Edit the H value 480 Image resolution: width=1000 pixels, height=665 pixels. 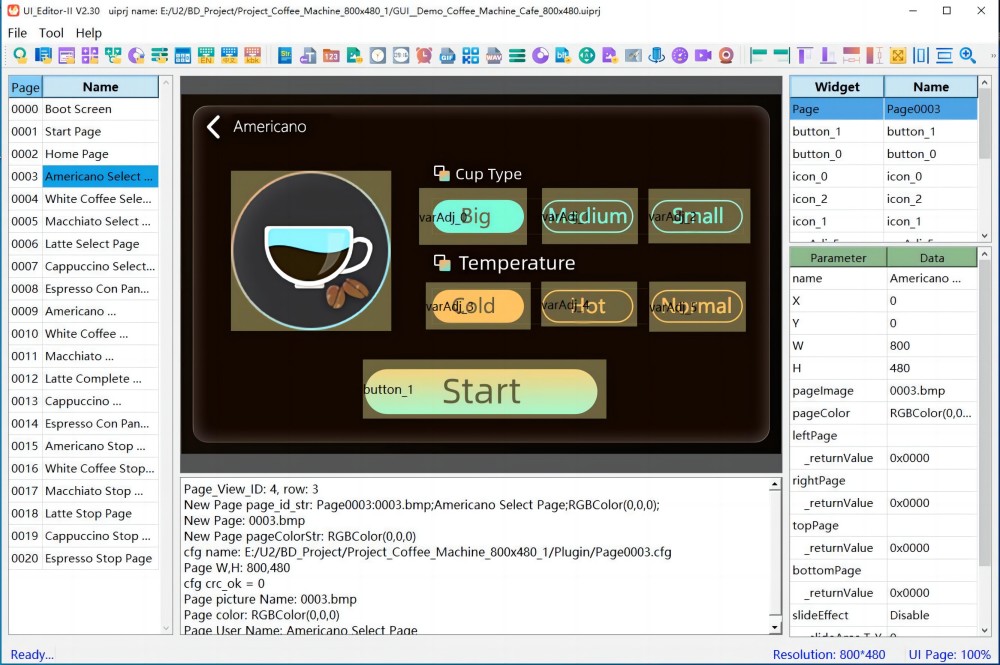pyautogui.click(x=932, y=368)
